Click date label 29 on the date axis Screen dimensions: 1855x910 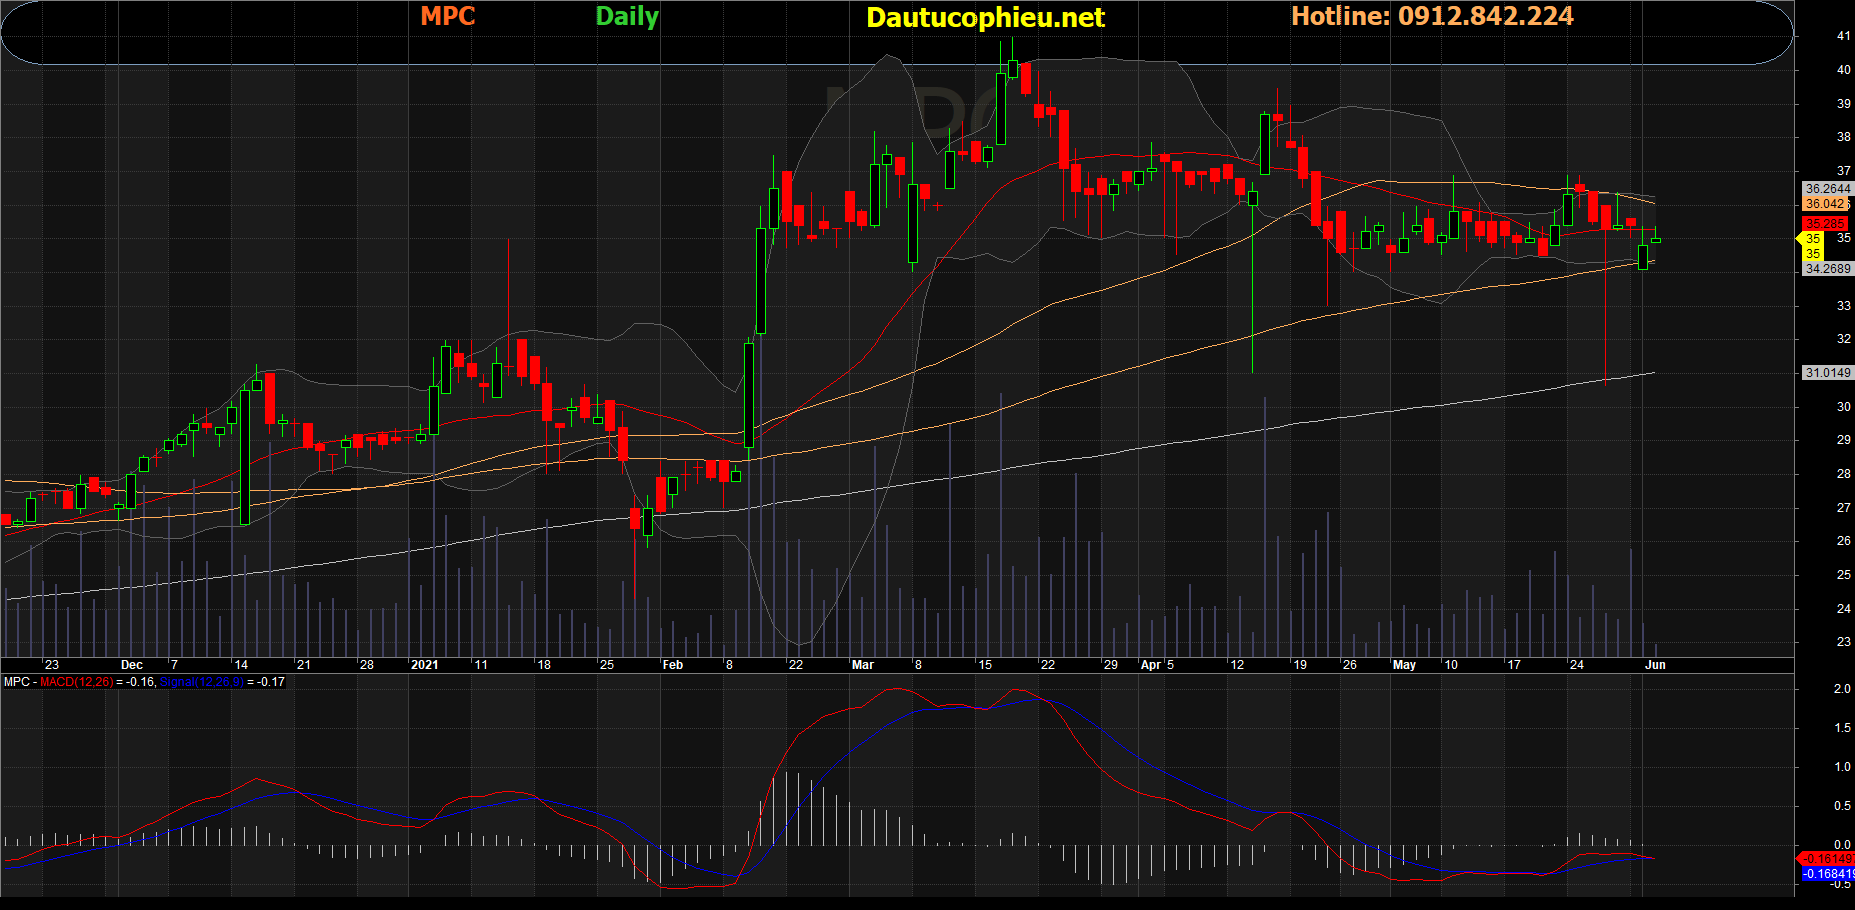[x=1111, y=665]
